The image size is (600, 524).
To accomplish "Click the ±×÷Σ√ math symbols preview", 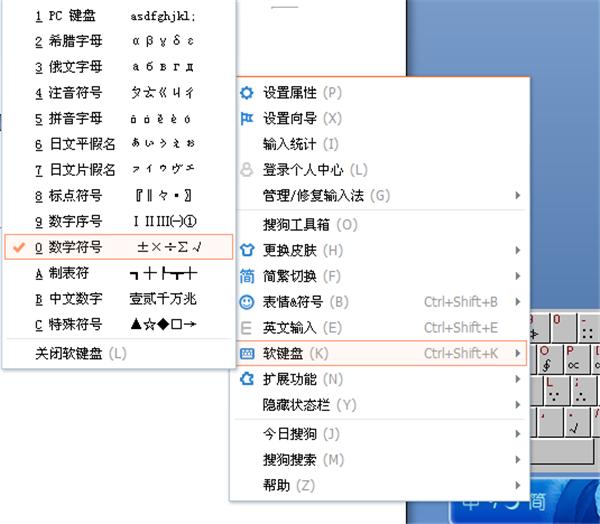I will [x=169, y=247].
